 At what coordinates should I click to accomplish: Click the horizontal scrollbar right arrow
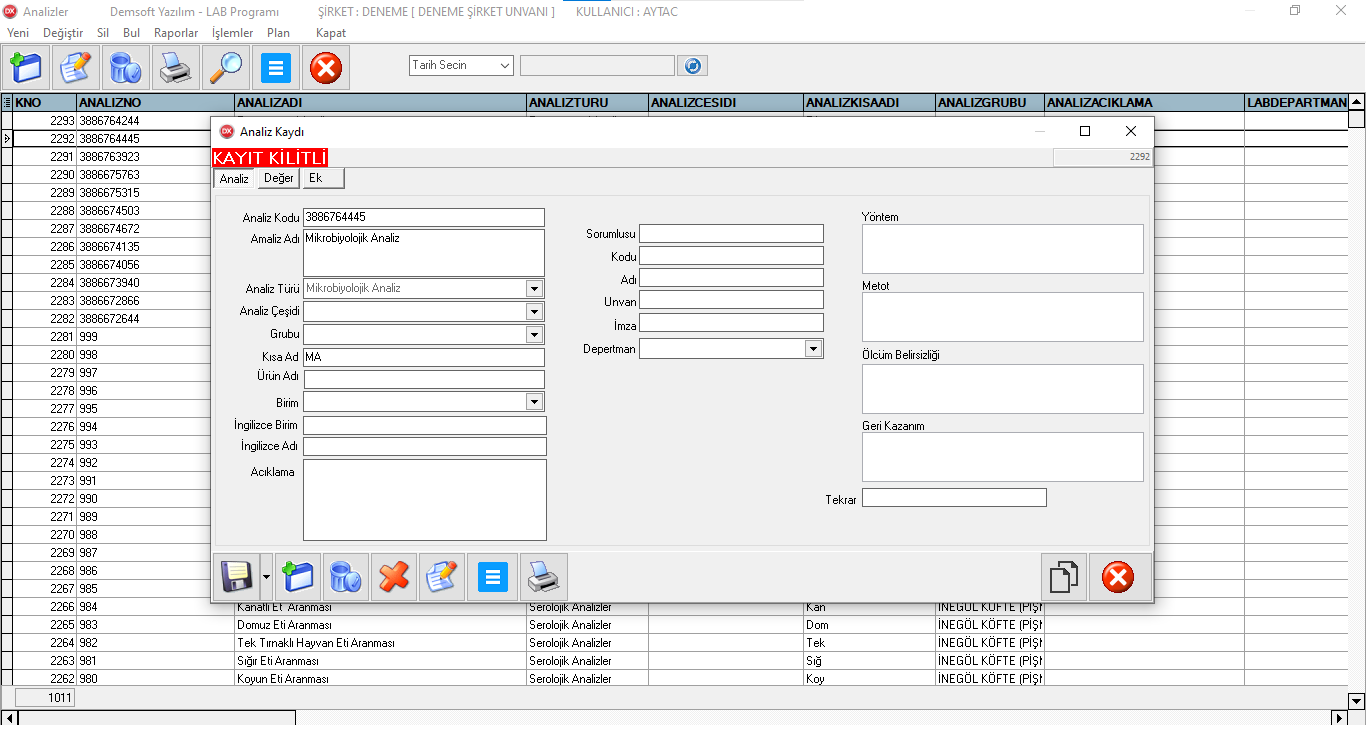pyautogui.click(x=1340, y=718)
